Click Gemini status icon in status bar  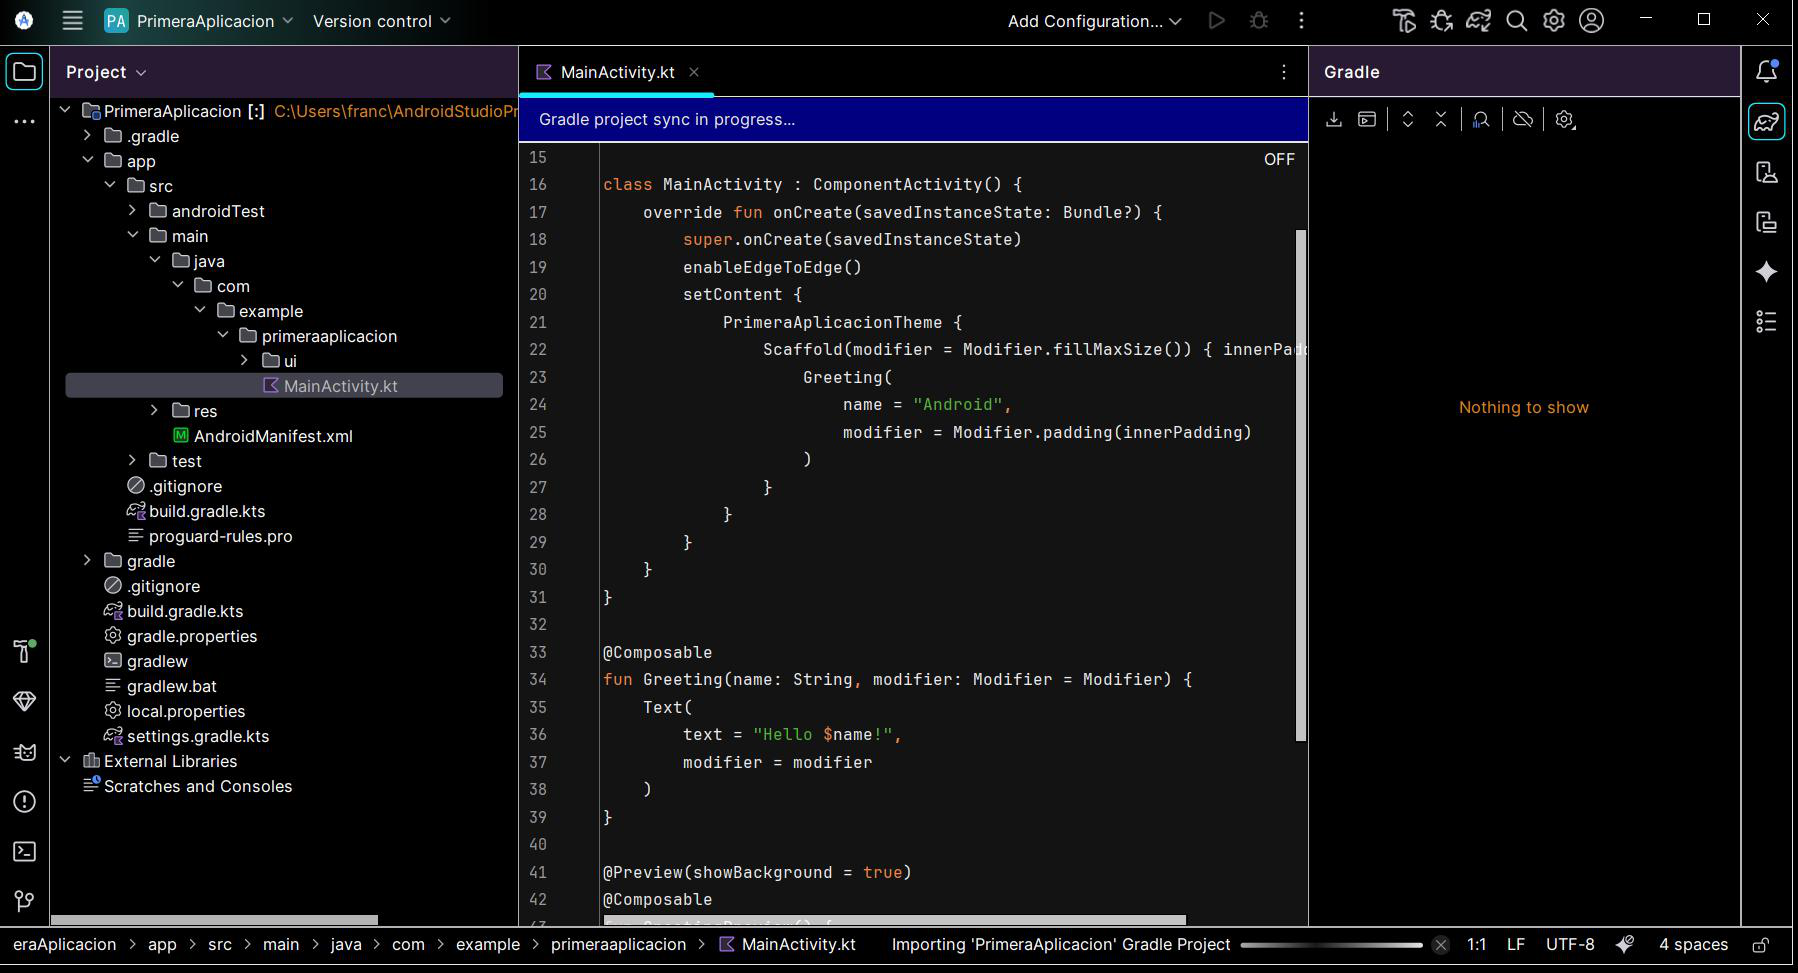(1625, 944)
